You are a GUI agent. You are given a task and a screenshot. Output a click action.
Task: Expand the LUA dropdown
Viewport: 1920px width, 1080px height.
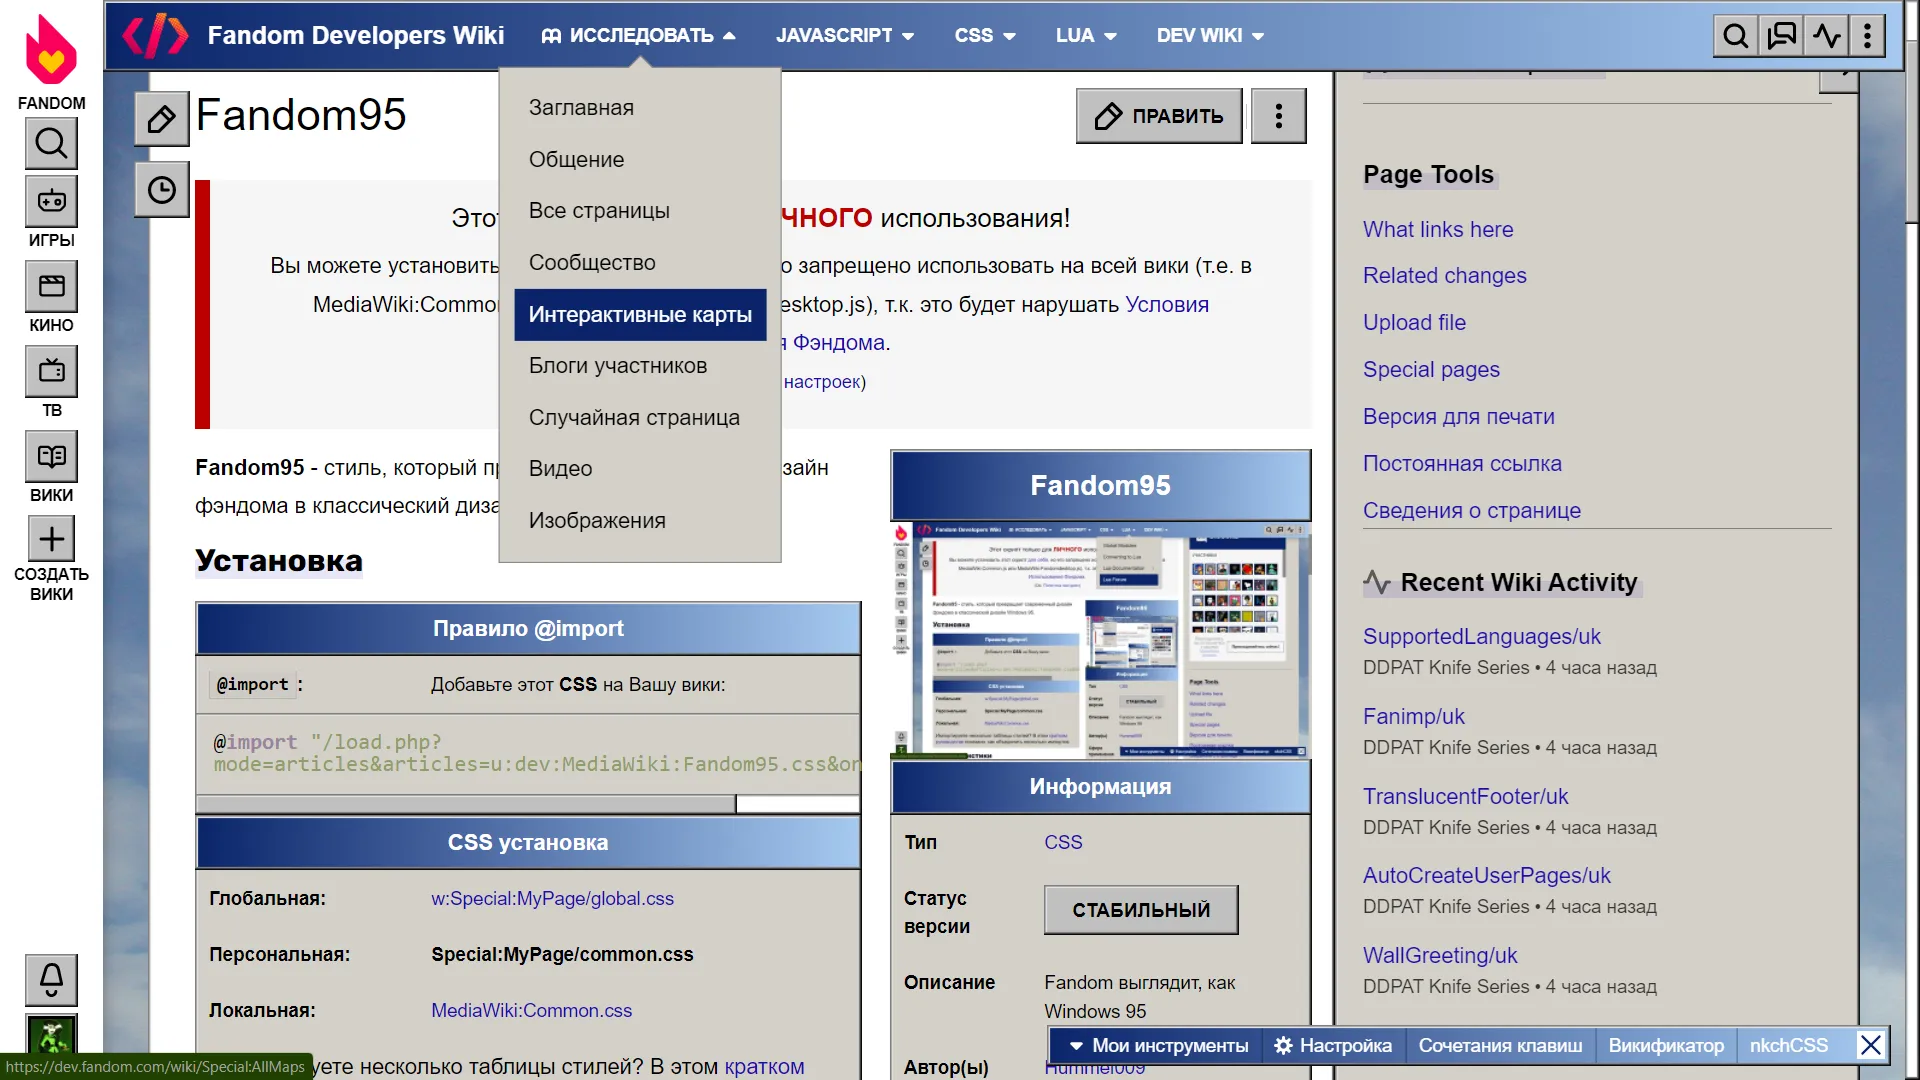tap(1085, 35)
